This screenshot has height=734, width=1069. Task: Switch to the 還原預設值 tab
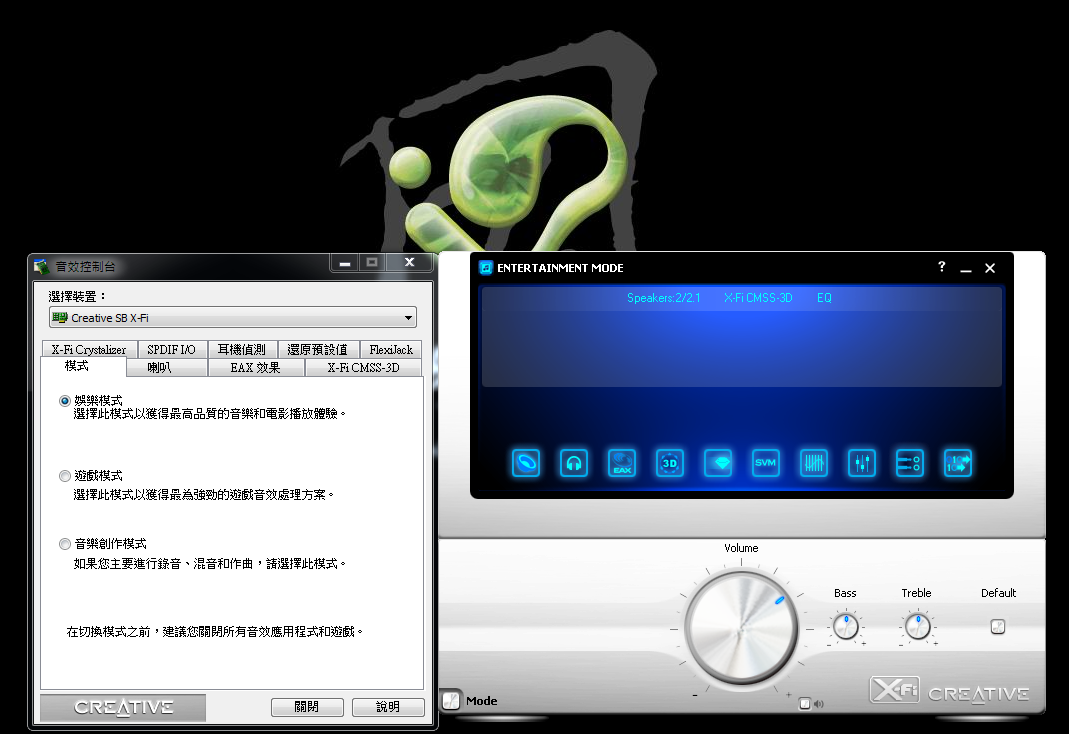tap(318, 349)
